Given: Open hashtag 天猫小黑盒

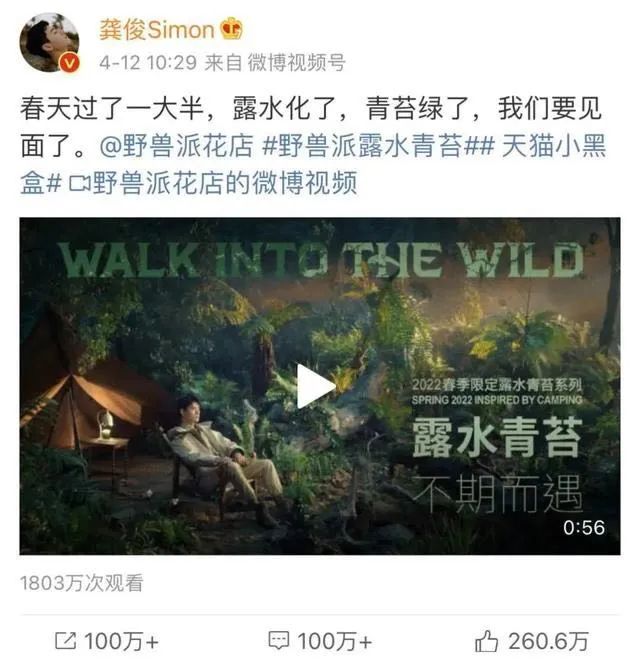Looking at the screenshot, I should tap(313, 165).
